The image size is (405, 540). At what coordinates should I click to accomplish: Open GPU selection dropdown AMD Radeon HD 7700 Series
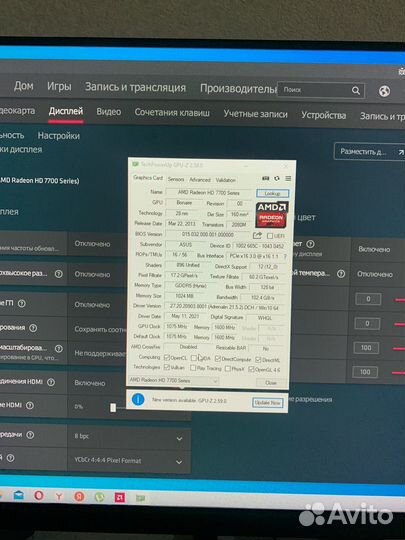tap(174, 381)
